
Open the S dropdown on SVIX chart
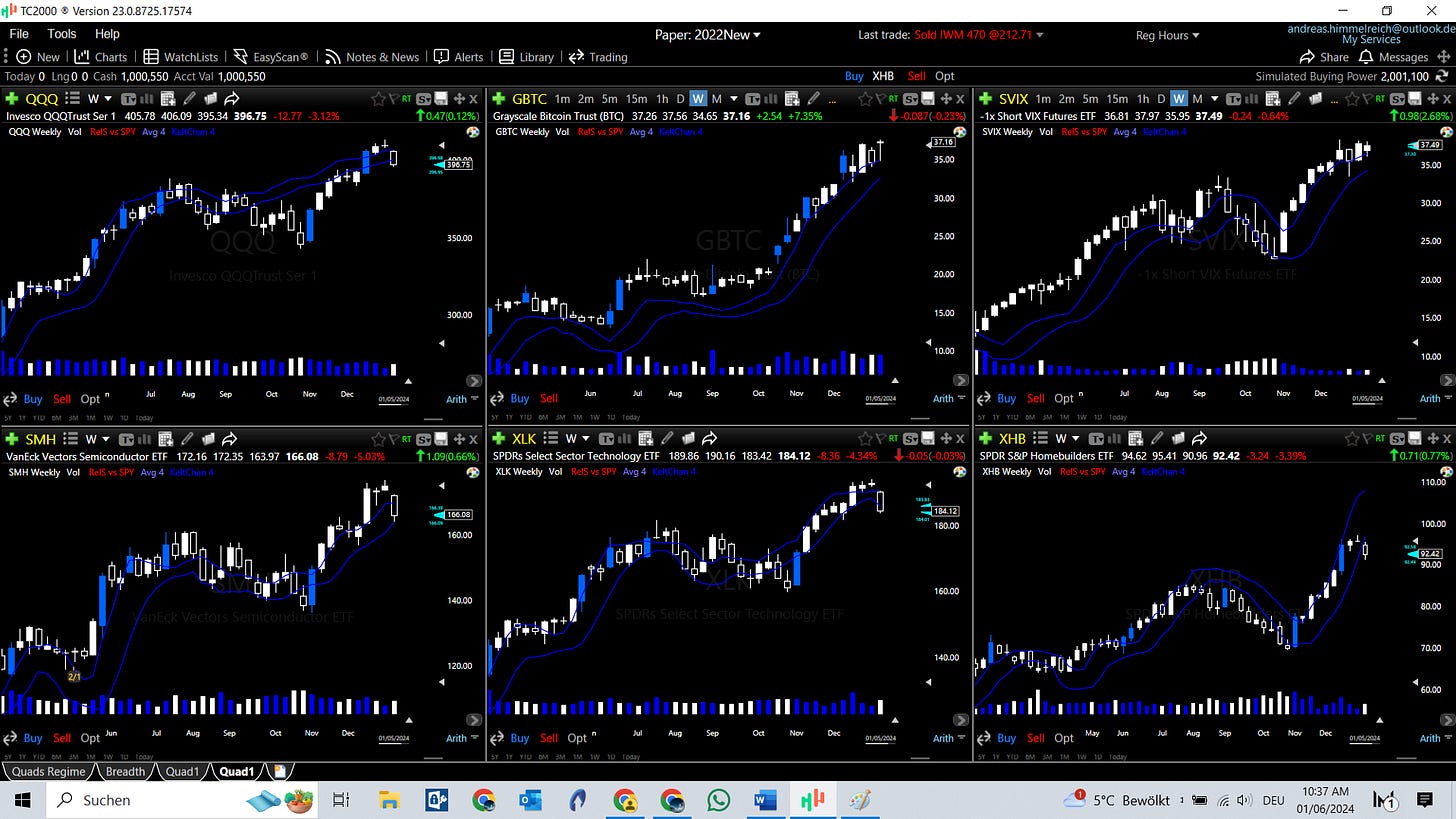pyautogui.click(x=1398, y=99)
